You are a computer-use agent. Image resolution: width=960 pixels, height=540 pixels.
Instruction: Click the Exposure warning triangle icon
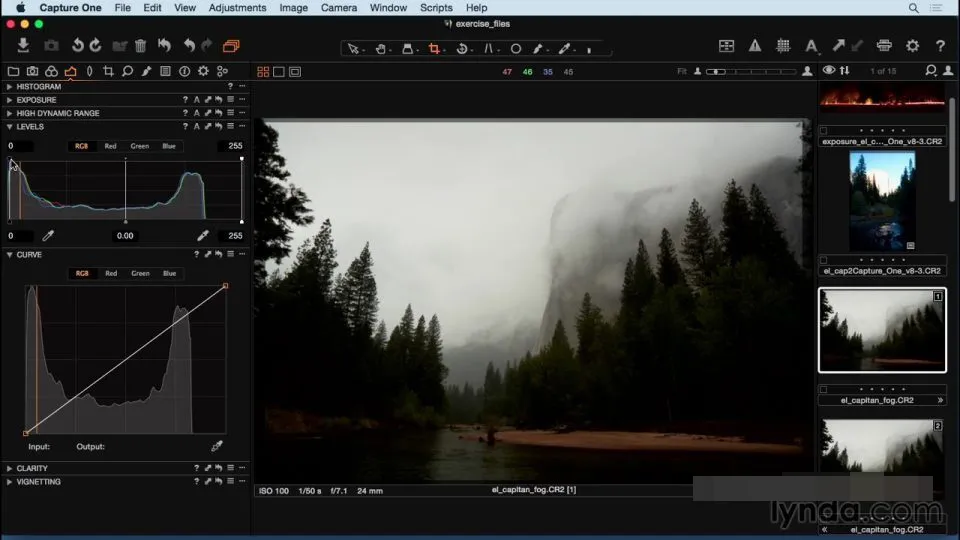(755, 46)
